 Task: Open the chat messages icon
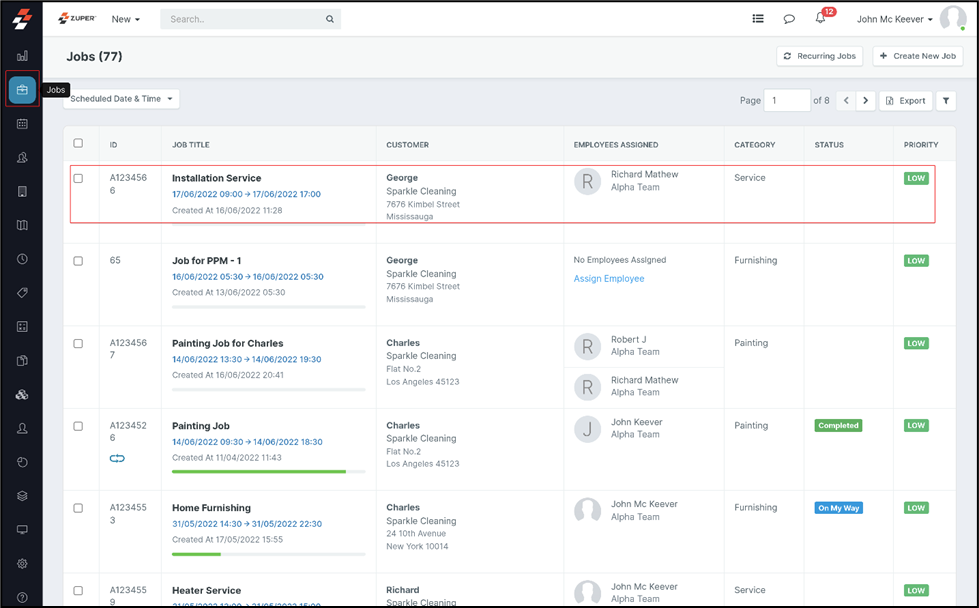pos(789,19)
